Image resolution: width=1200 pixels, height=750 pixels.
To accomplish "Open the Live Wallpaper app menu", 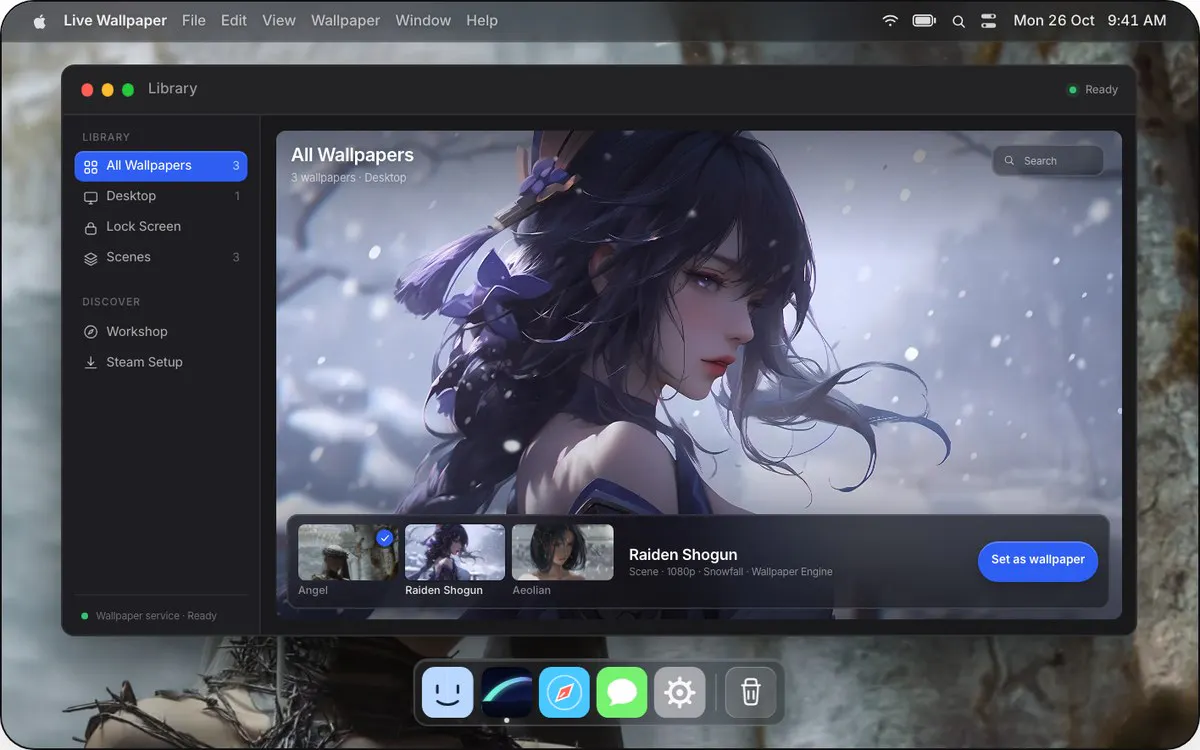I will click(115, 21).
